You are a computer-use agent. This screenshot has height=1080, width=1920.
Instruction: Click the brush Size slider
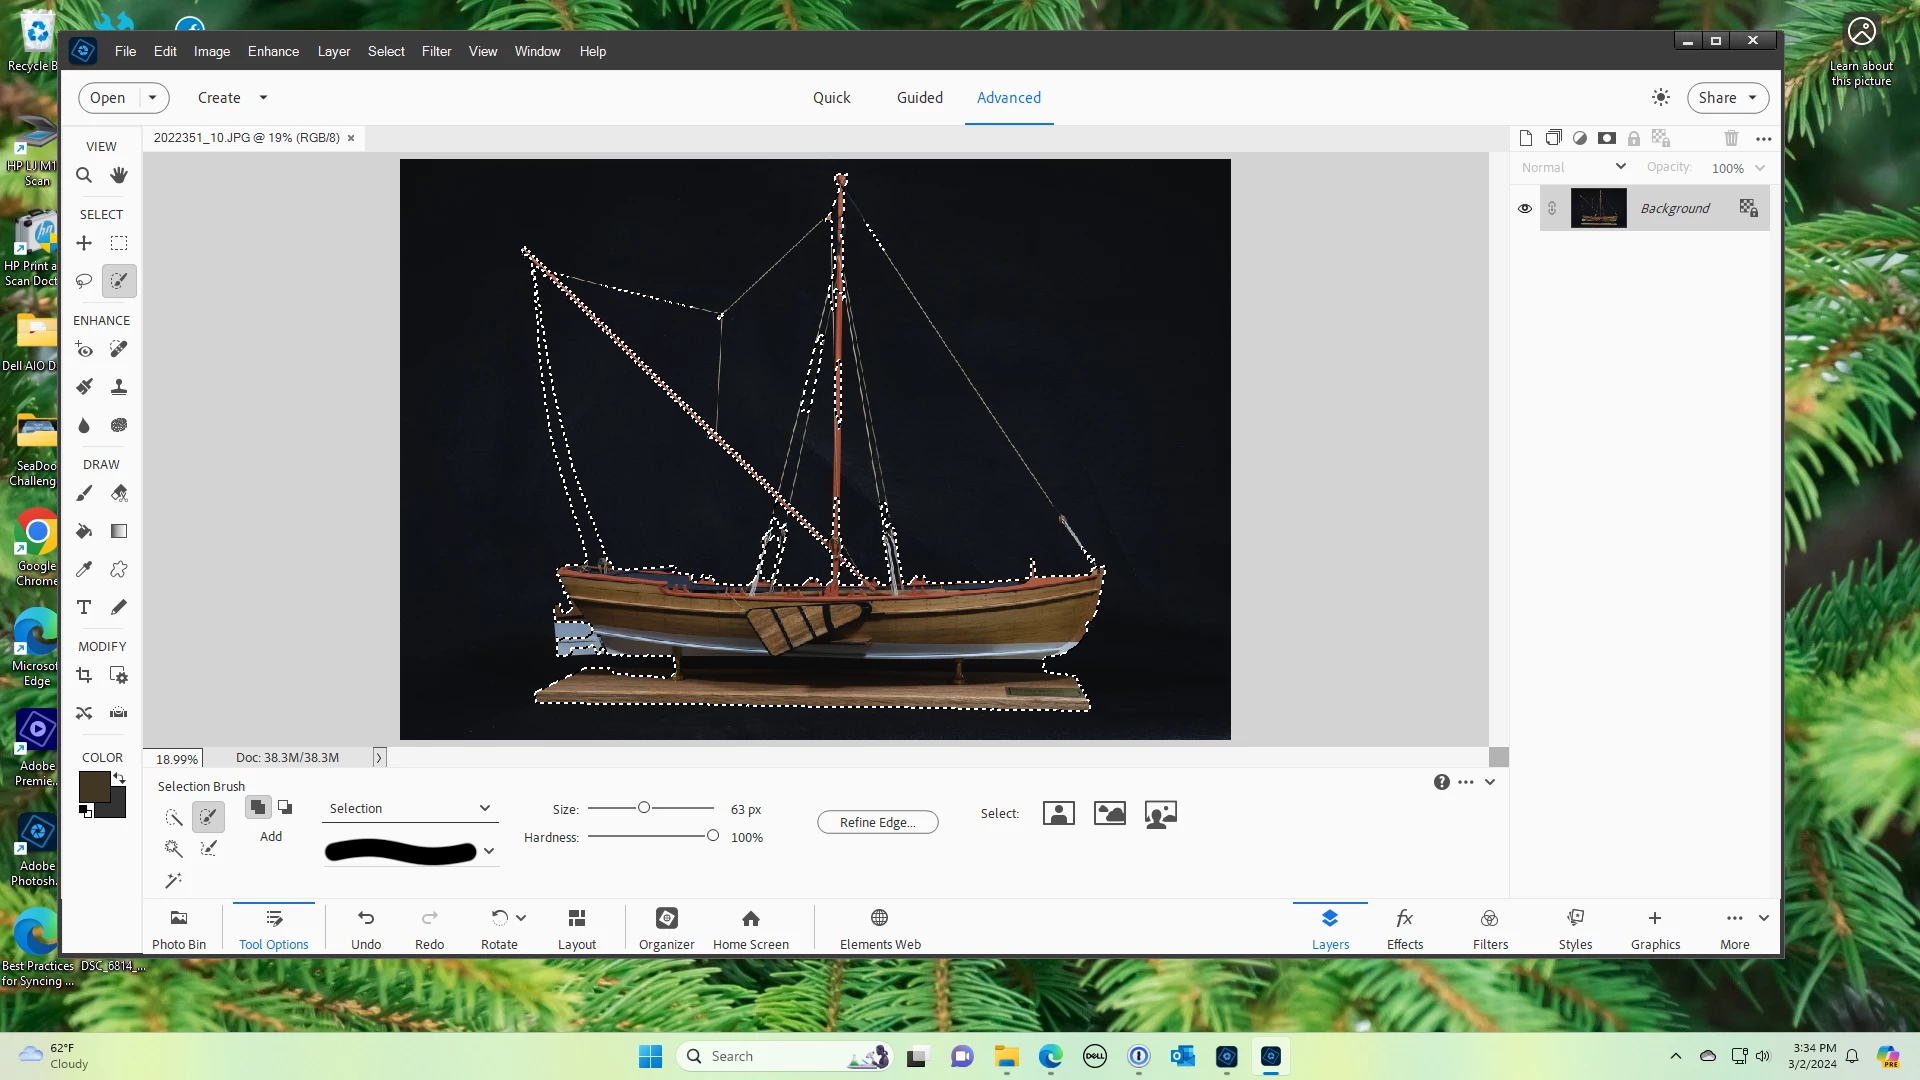(644, 808)
